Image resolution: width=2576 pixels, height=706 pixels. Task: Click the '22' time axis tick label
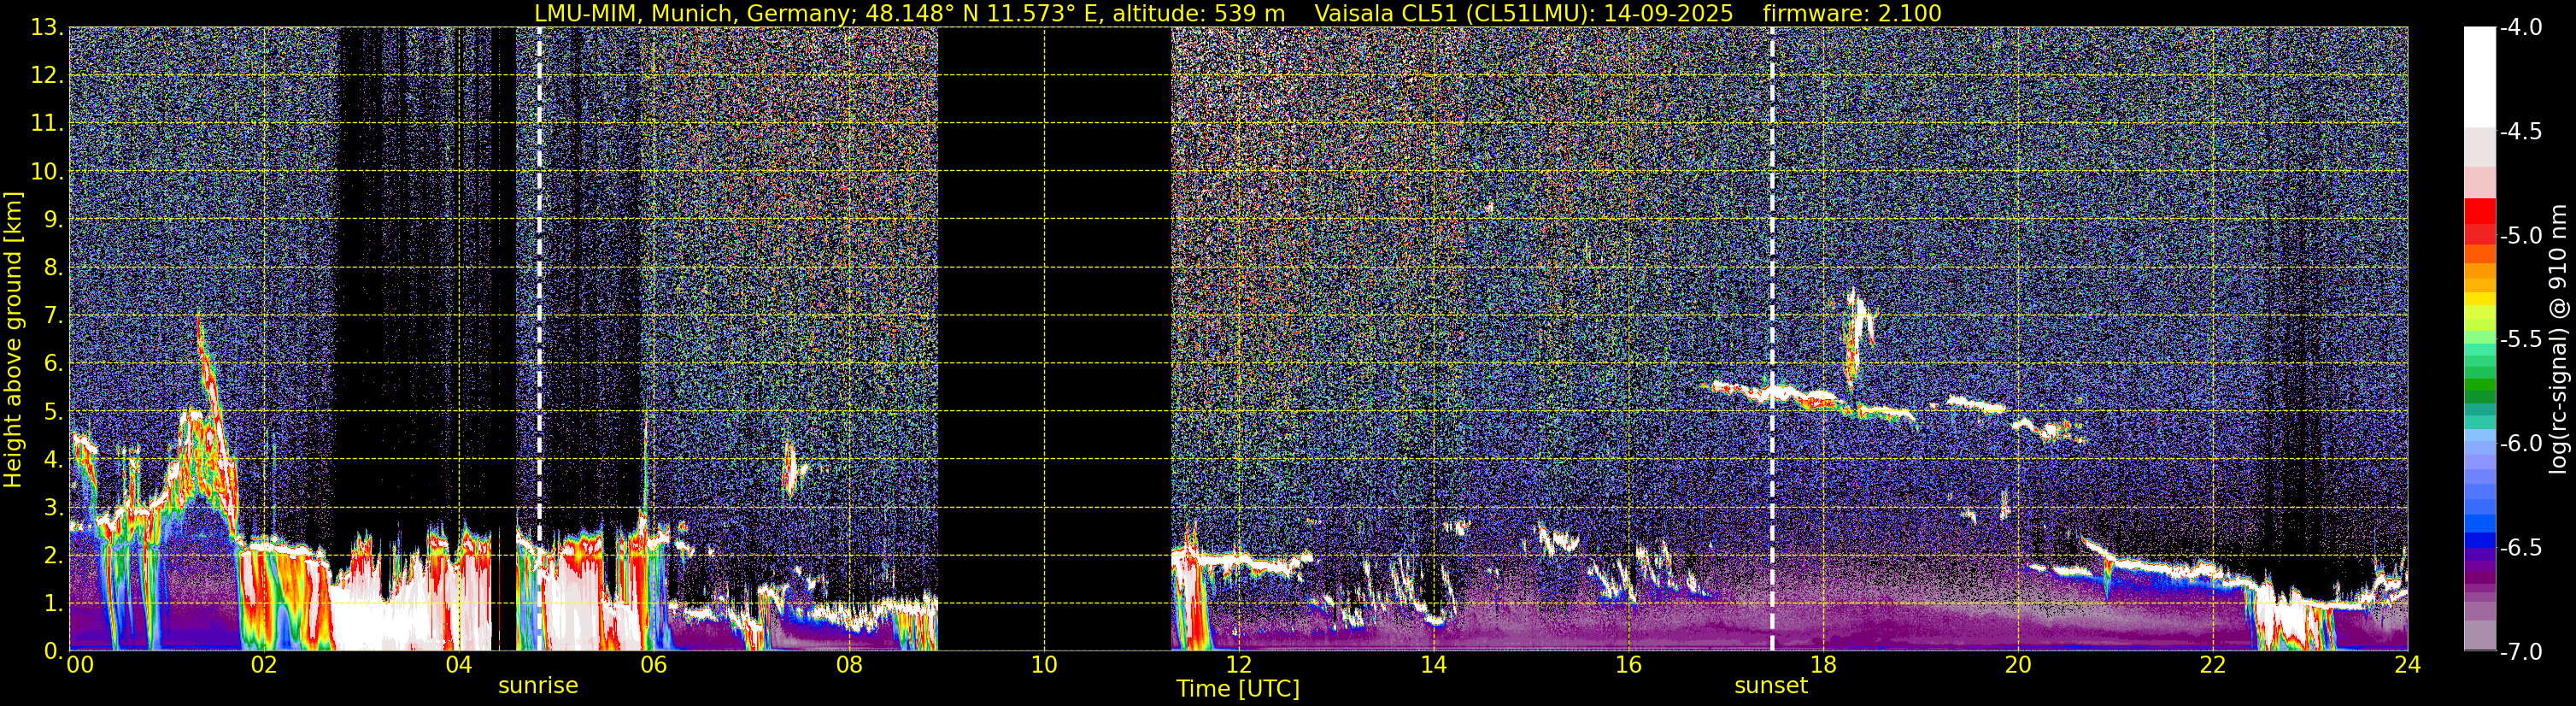2214,665
